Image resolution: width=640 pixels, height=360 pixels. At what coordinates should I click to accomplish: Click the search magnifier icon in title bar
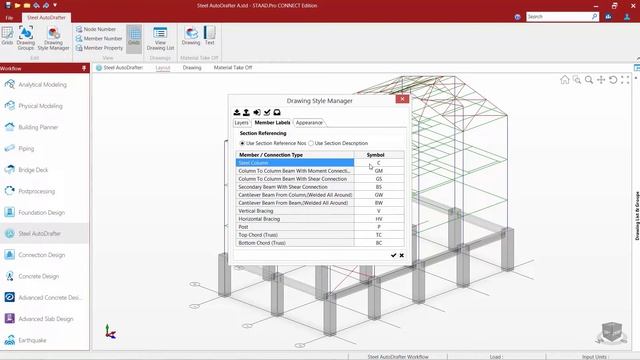pos(594,16)
